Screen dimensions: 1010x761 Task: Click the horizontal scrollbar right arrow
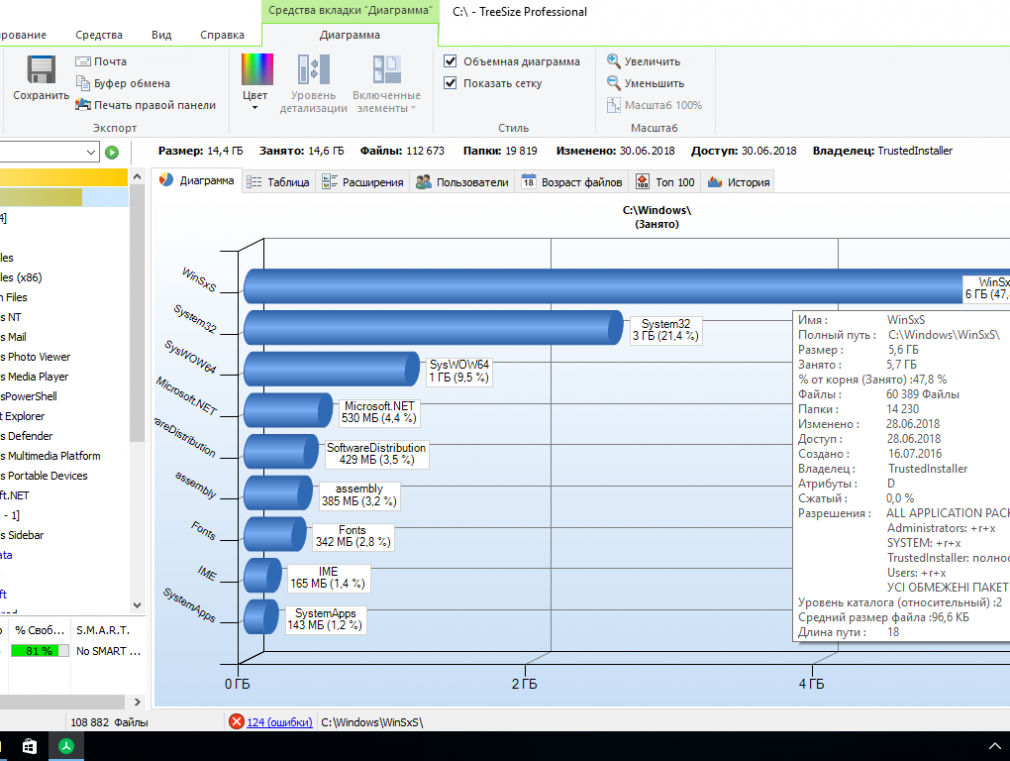(137, 702)
